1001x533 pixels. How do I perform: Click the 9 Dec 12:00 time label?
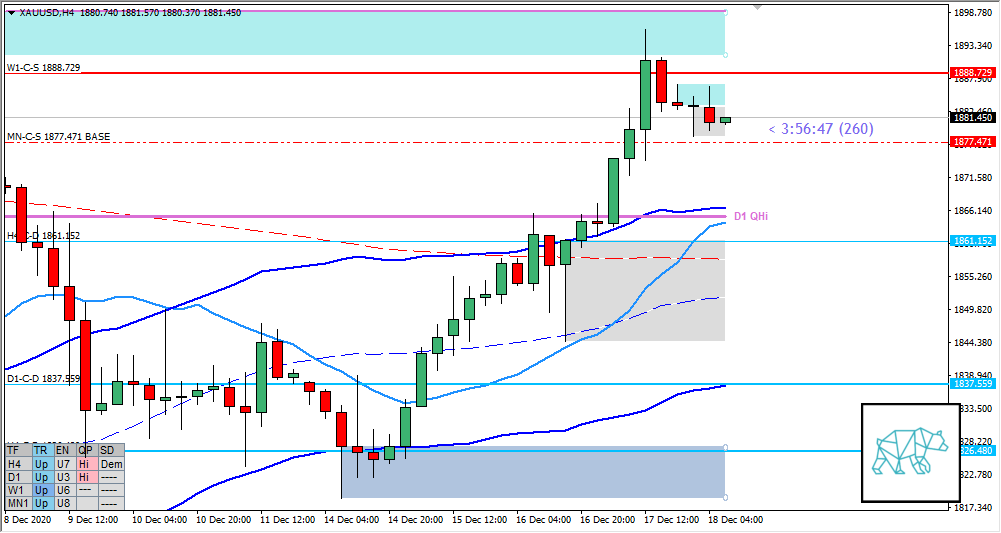point(91,520)
